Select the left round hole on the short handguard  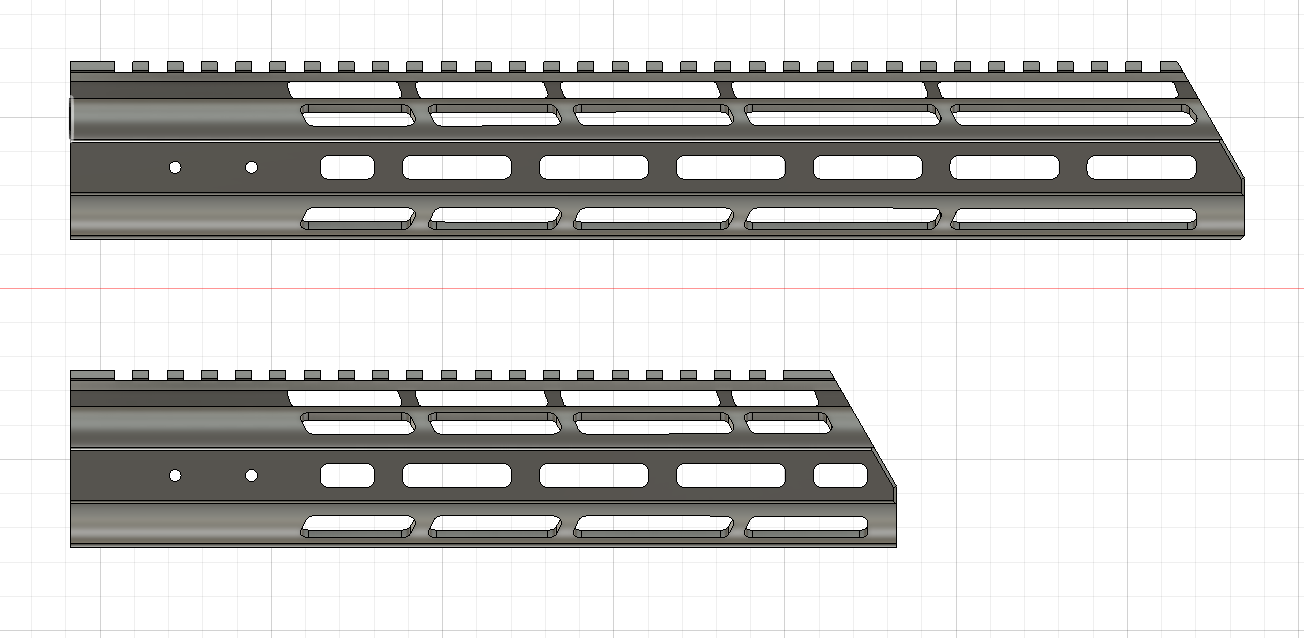(175, 475)
